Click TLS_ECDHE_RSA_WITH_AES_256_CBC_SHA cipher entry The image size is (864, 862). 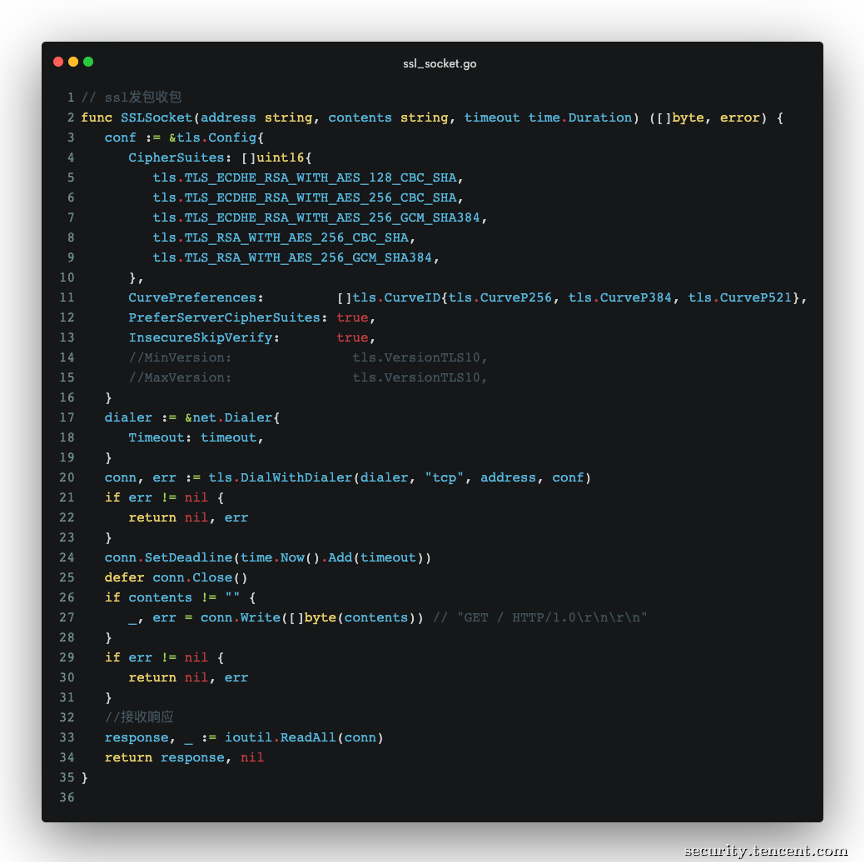[x=305, y=197]
